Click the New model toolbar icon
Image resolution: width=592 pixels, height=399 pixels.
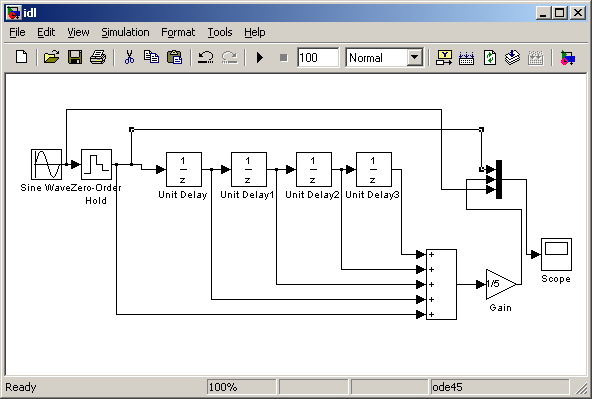point(22,58)
